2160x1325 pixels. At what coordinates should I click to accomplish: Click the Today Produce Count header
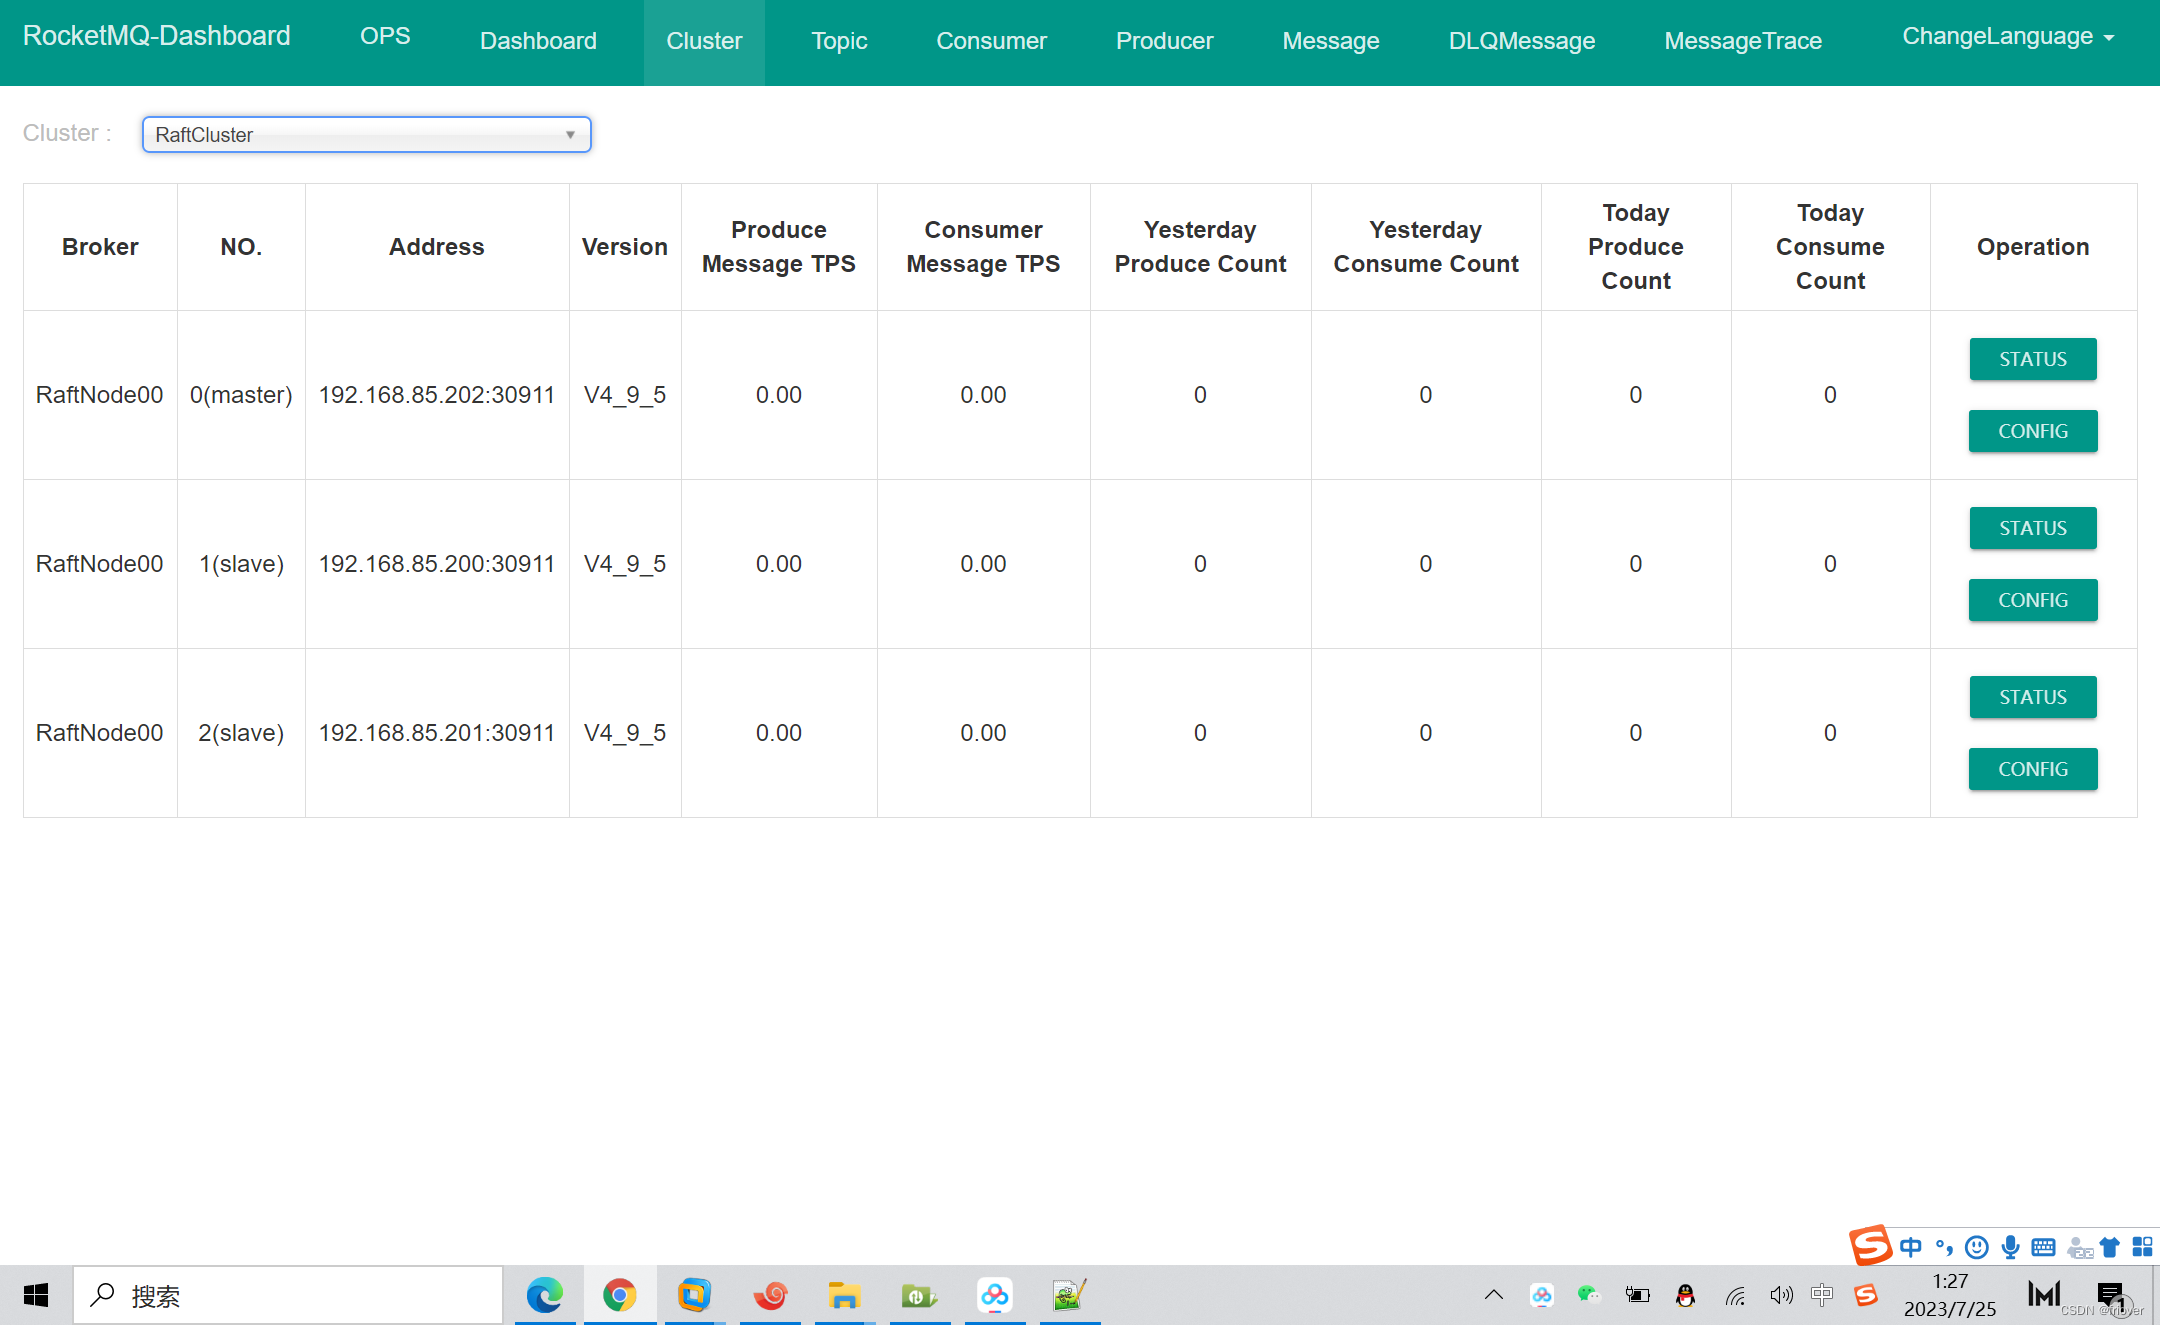(1636, 247)
